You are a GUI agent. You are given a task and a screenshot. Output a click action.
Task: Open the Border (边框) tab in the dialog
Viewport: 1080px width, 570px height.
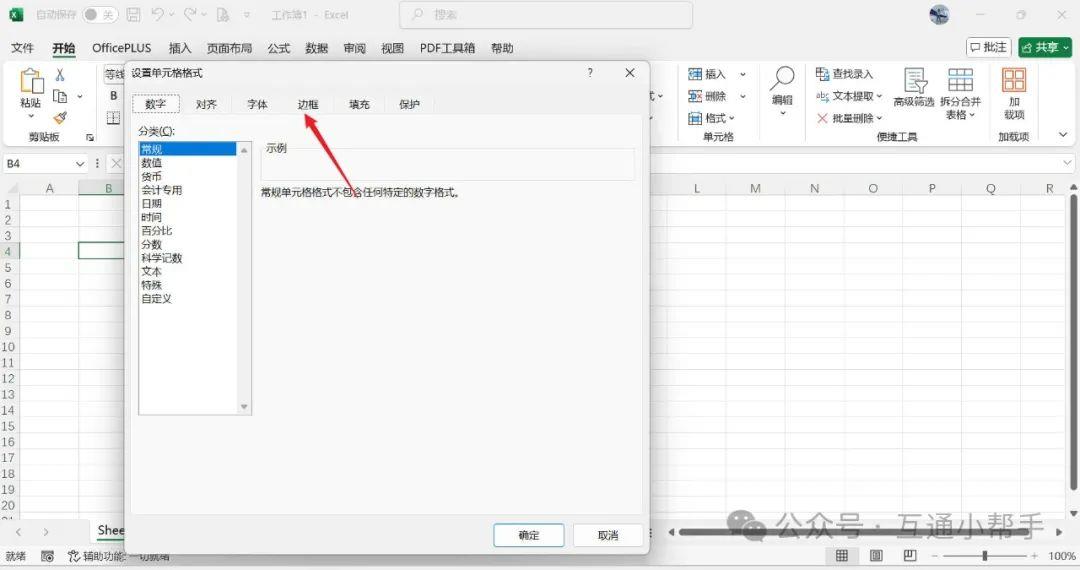308,105
